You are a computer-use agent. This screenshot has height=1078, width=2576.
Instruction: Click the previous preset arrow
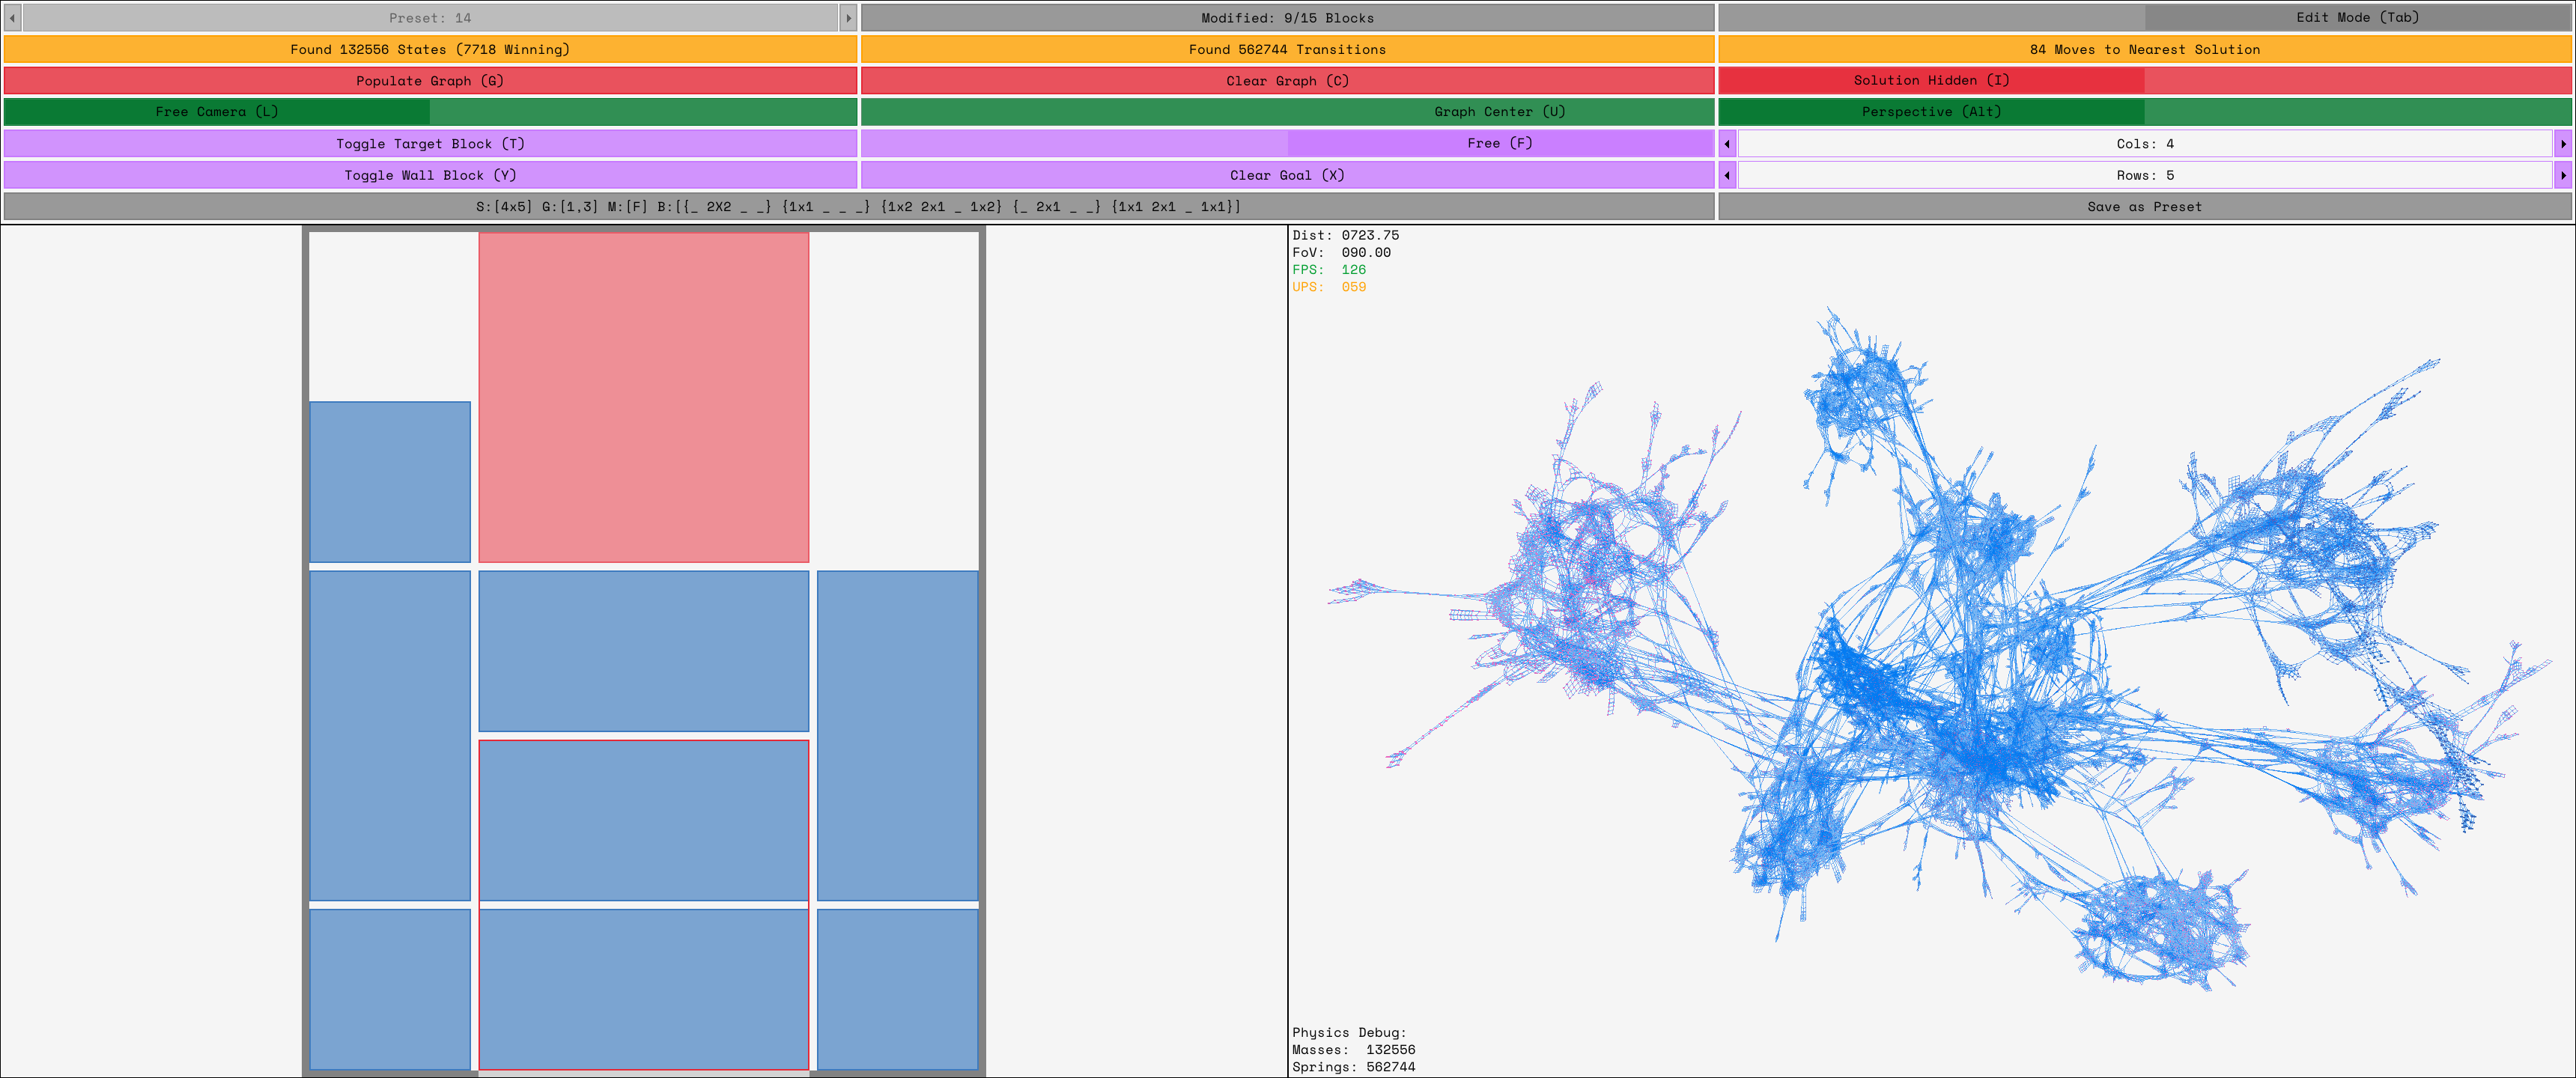click(12, 18)
